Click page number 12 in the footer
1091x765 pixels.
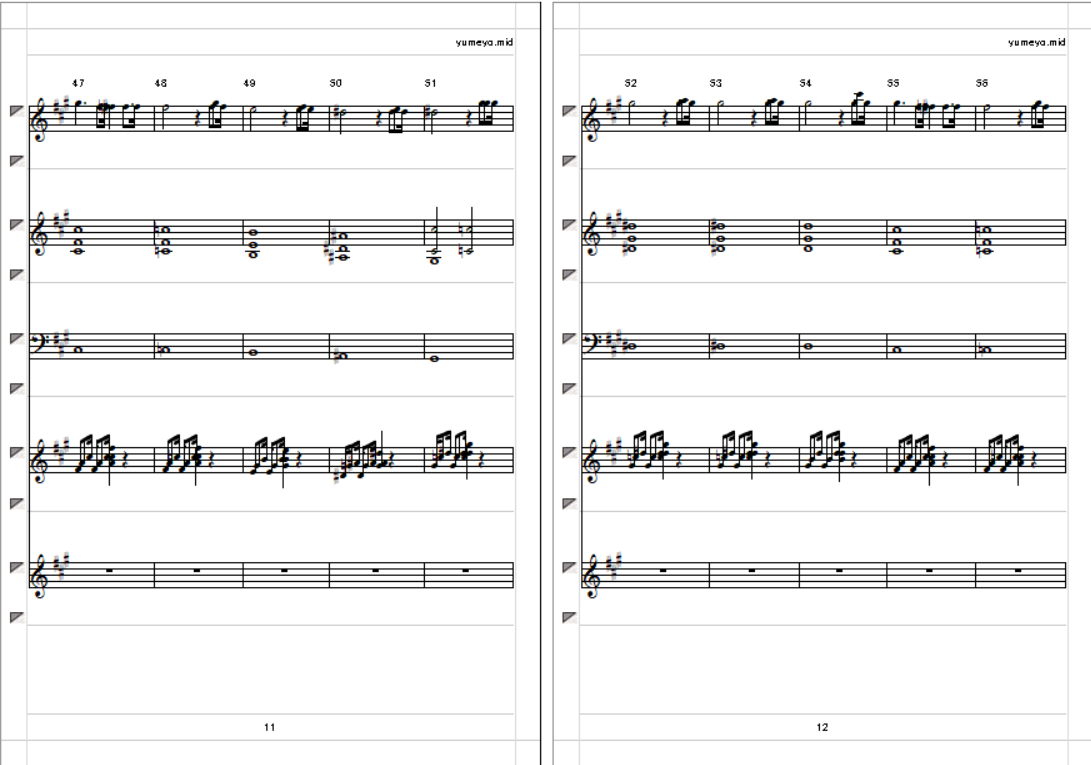(822, 727)
